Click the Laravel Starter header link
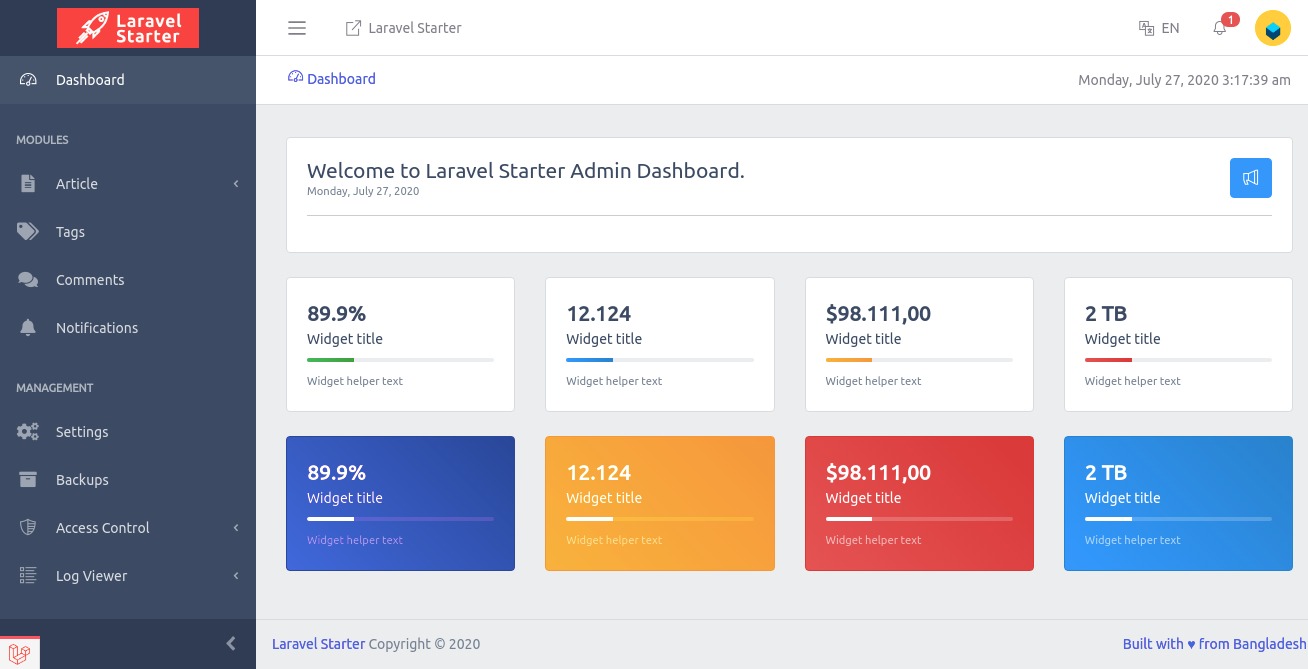 click(403, 28)
